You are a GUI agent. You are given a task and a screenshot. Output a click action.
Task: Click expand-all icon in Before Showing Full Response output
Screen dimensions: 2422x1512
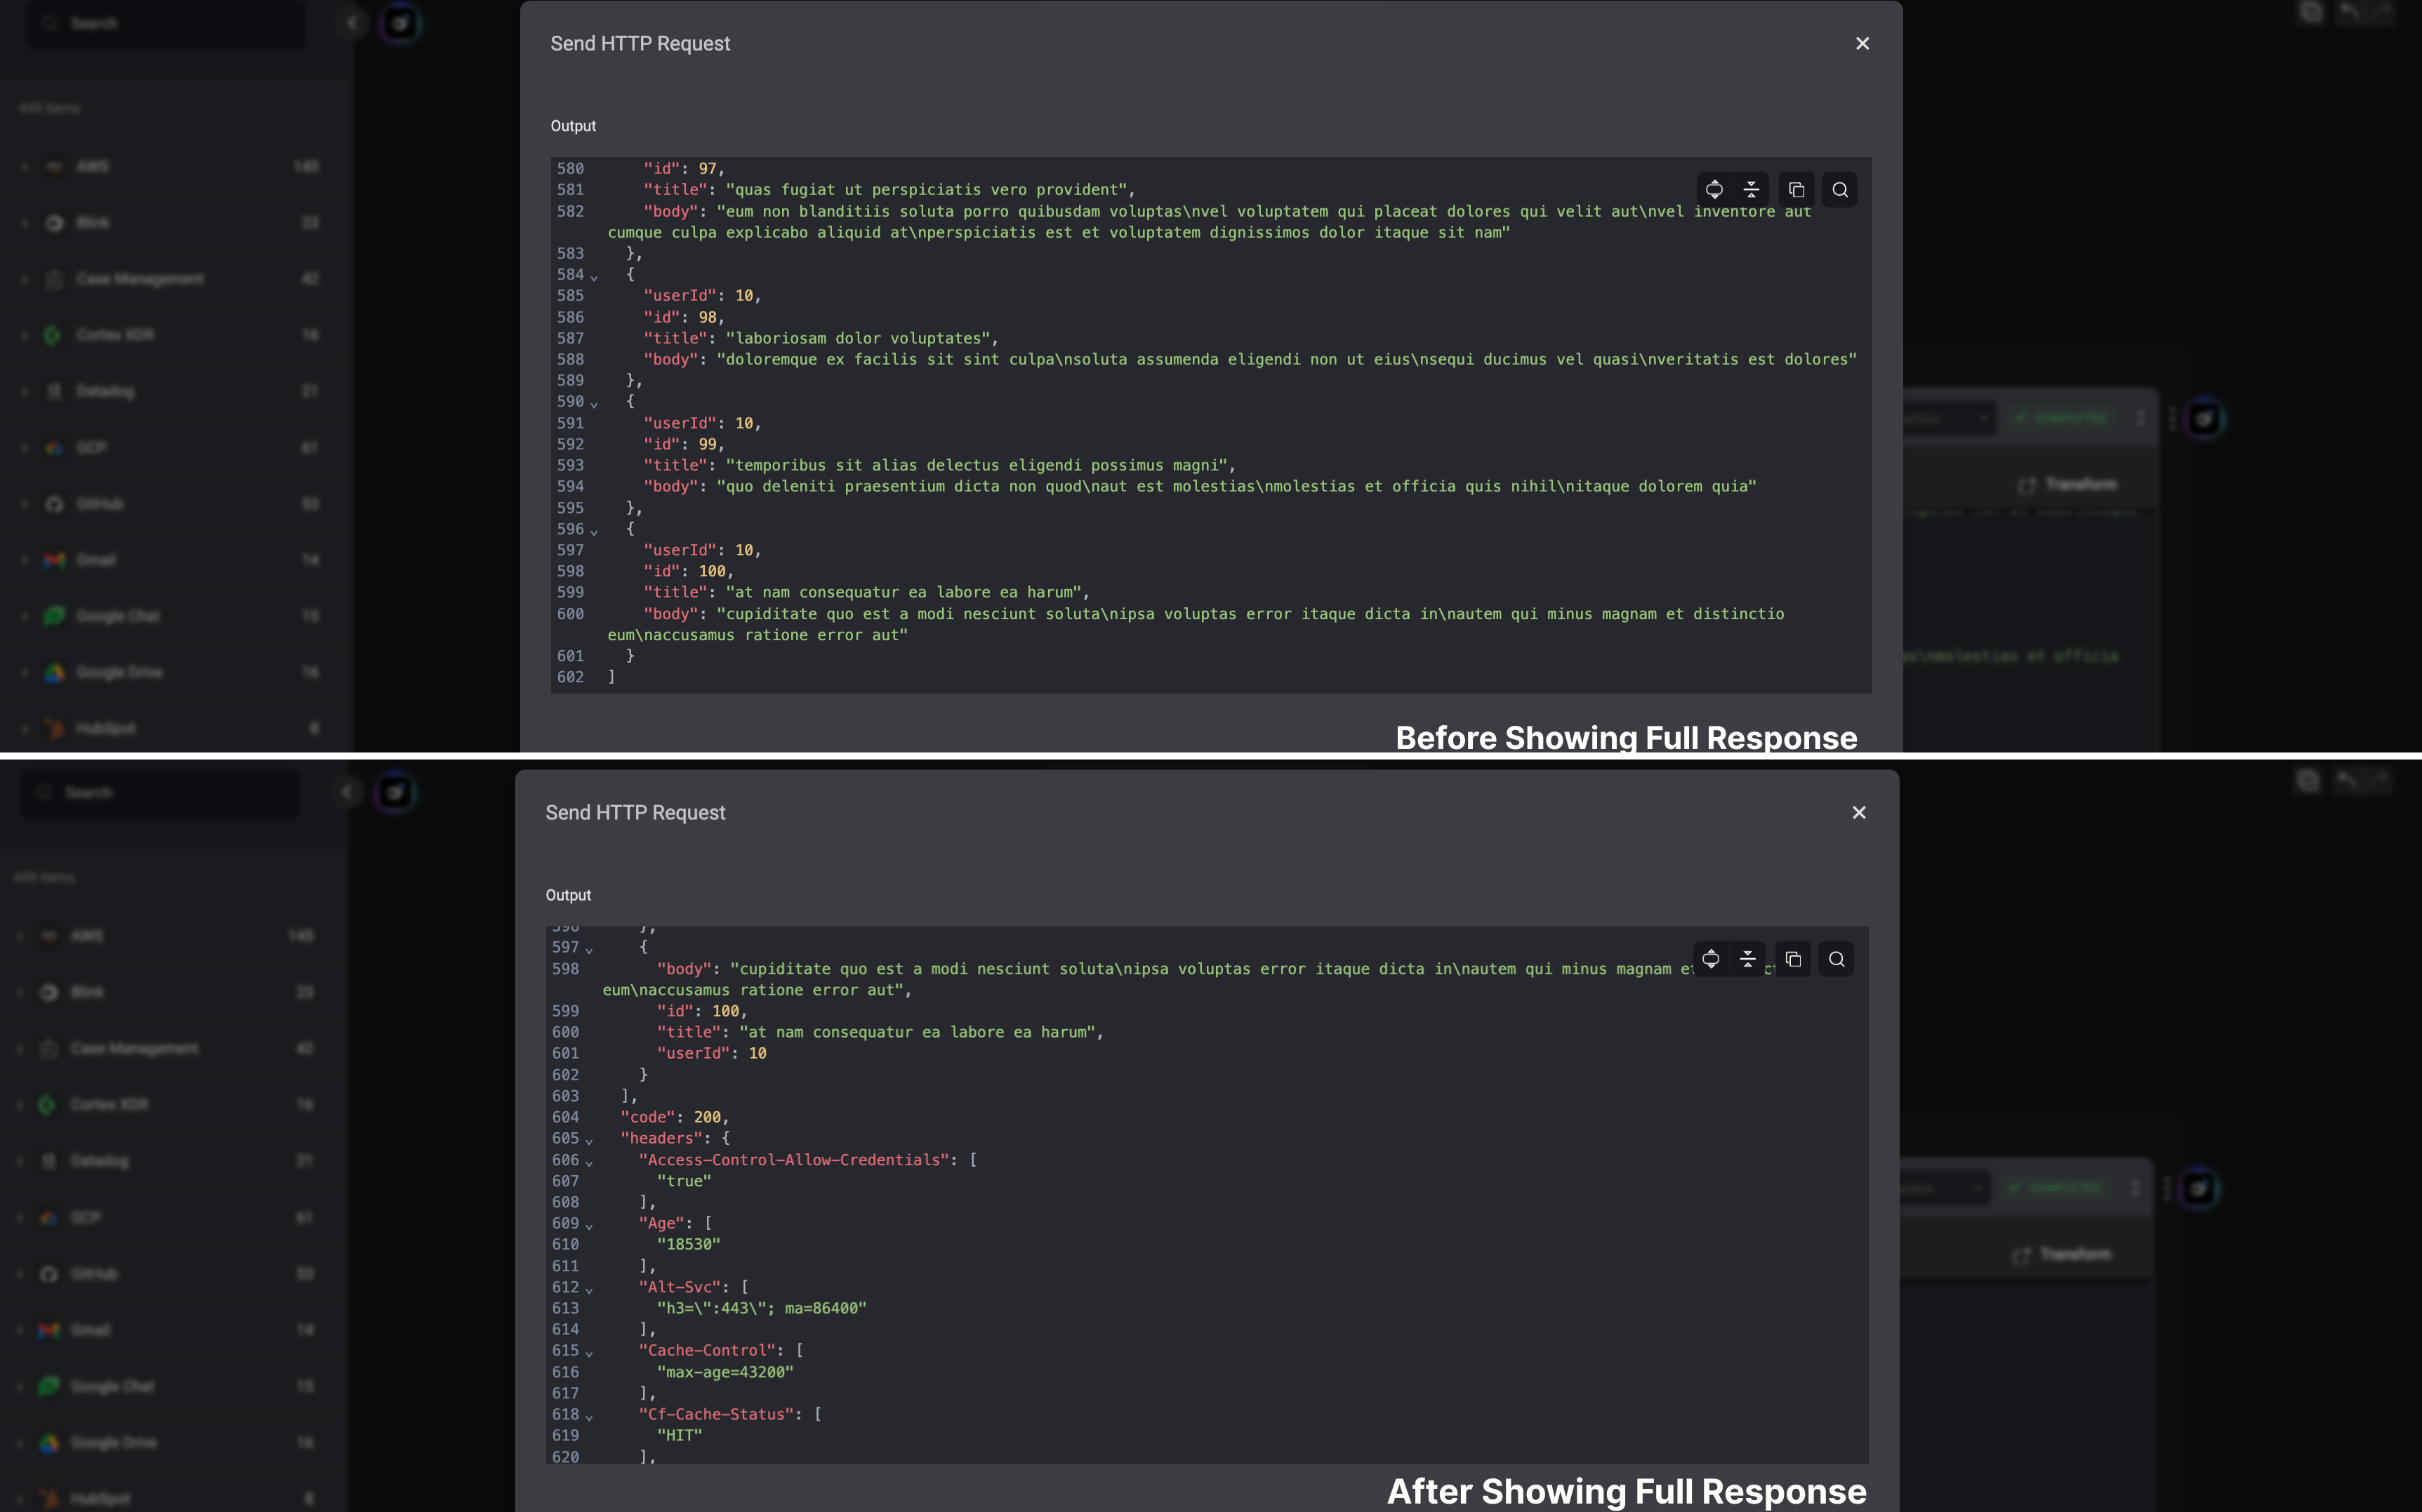[x=1714, y=190]
